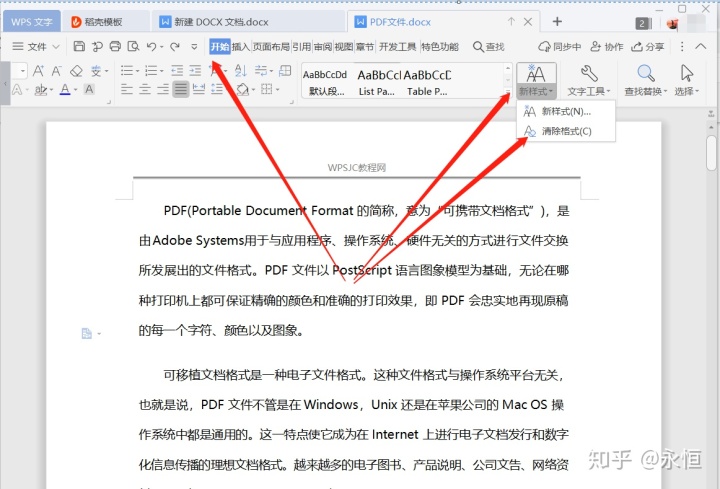Screen dimensions: 720x489
Task: Increase font size with the A+ icon
Action: pyautogui.click(x=39, y=71)
